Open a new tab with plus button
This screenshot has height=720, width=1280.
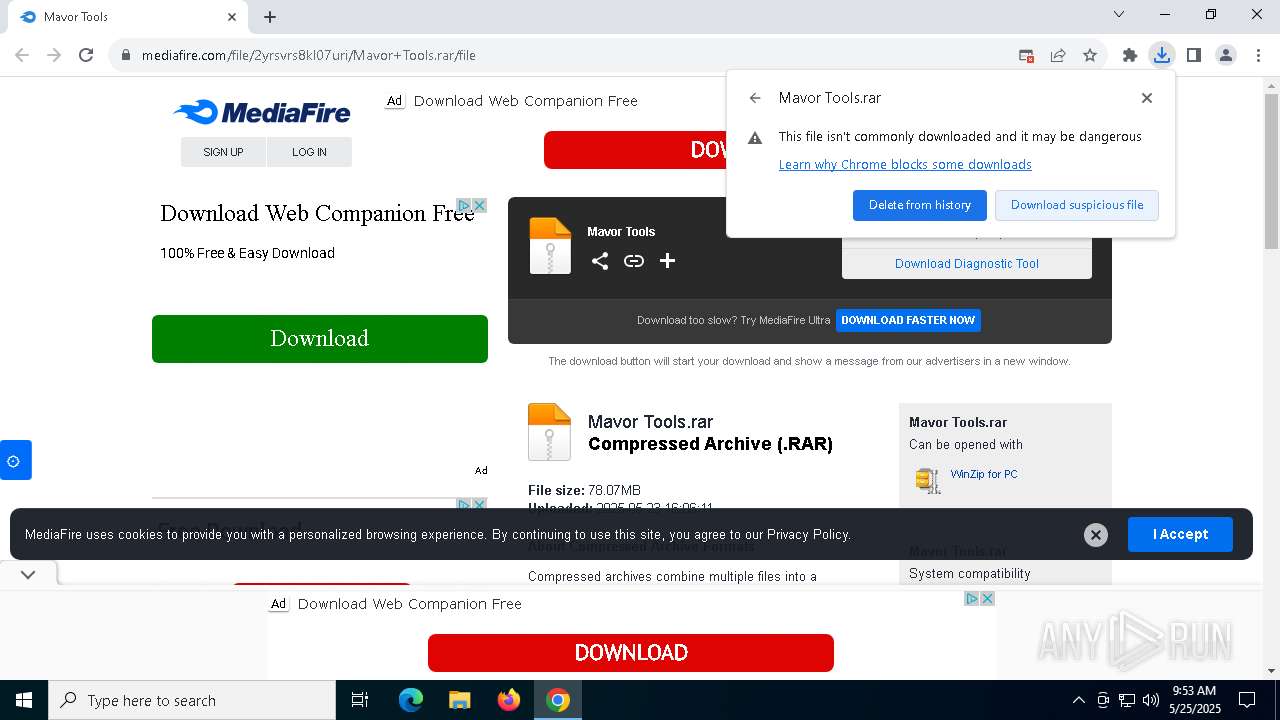[x=270, y=17]
